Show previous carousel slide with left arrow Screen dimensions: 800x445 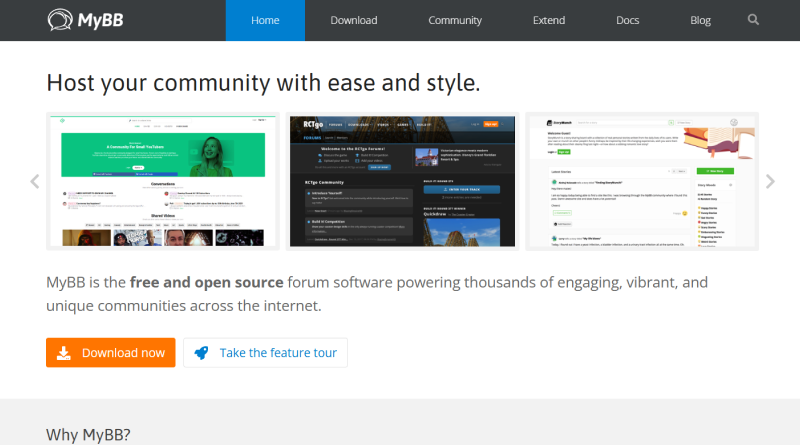[x=35, y=181]
